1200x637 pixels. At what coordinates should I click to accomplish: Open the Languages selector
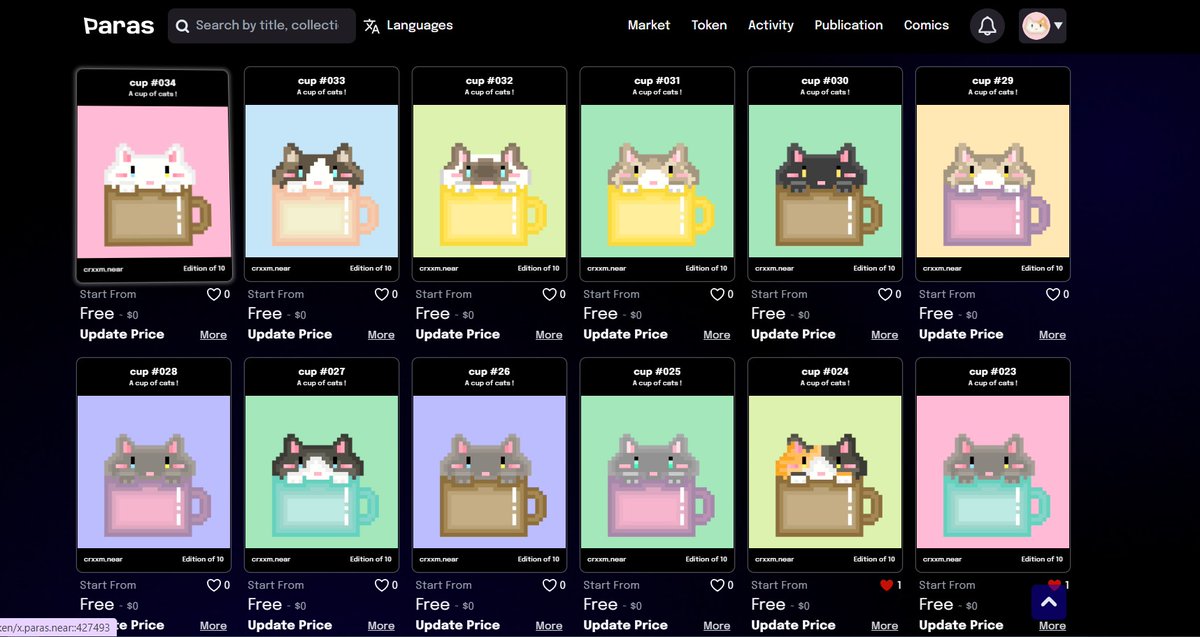point(408,26)
